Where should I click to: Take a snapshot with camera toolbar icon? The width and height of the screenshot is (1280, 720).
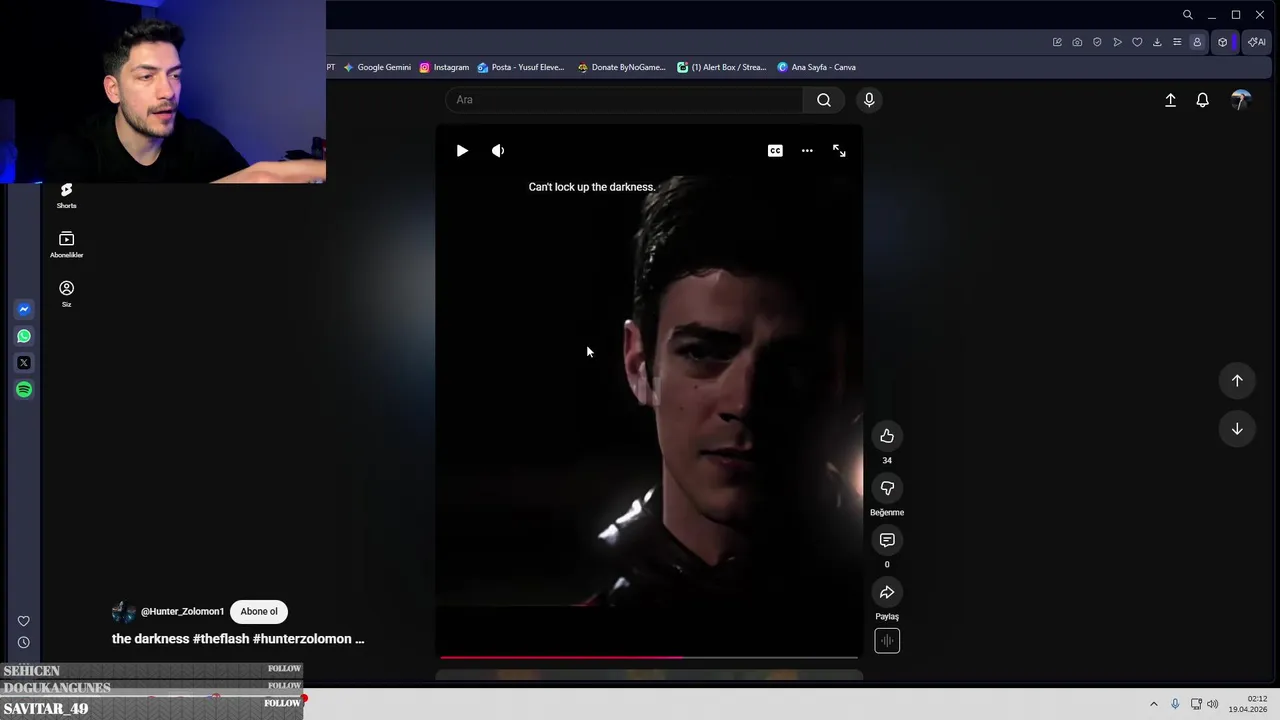(x=1077, y=42)
